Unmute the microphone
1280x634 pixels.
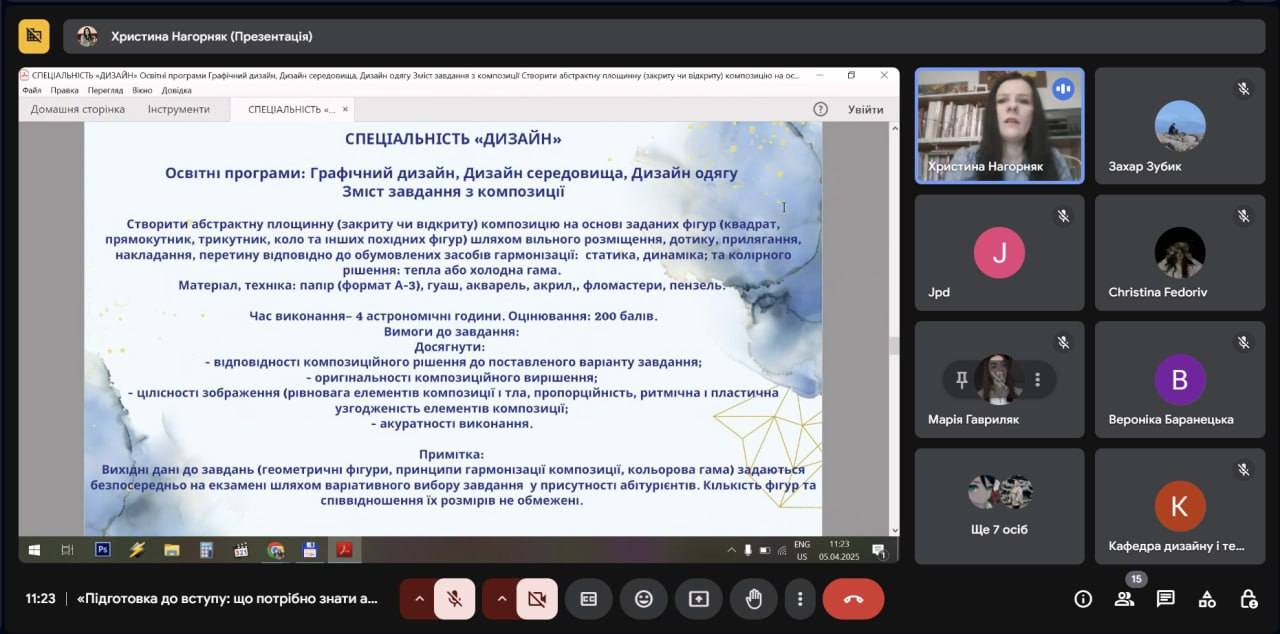point(454,599)
